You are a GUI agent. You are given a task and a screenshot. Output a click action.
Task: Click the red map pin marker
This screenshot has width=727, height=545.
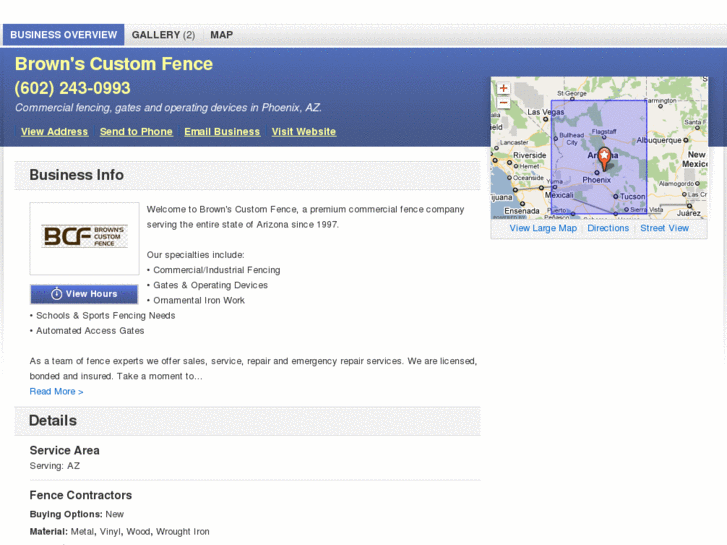604,159
